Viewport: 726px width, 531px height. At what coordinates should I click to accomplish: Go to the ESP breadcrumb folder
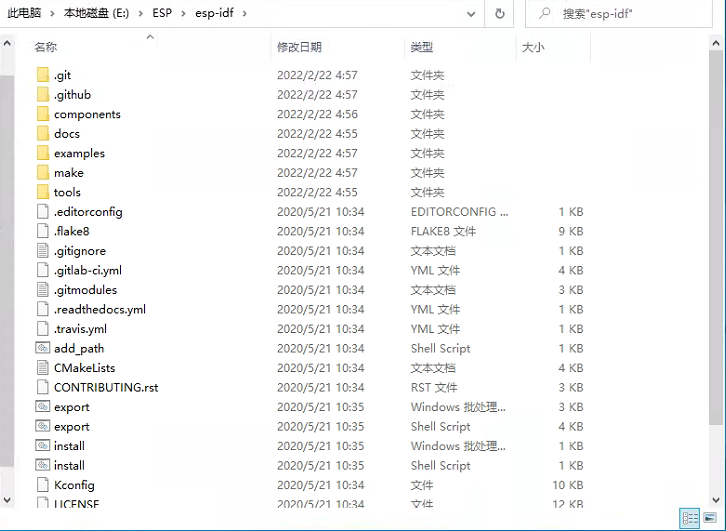point(162,13)
